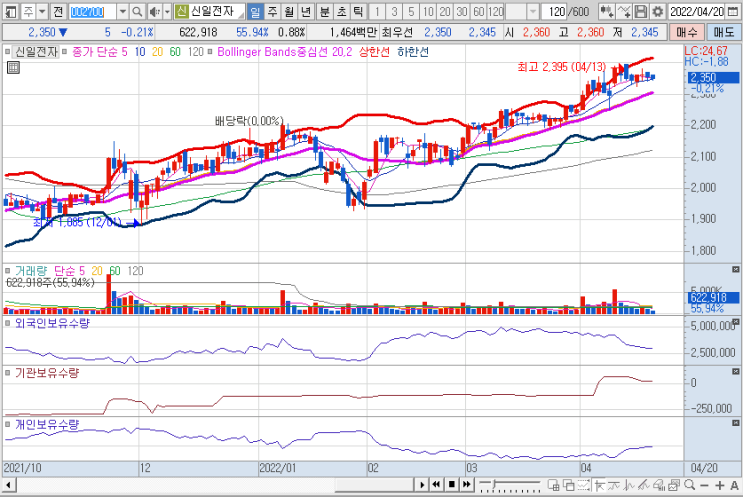Click the 외국인보유수량 panel label

pos(52,323)
